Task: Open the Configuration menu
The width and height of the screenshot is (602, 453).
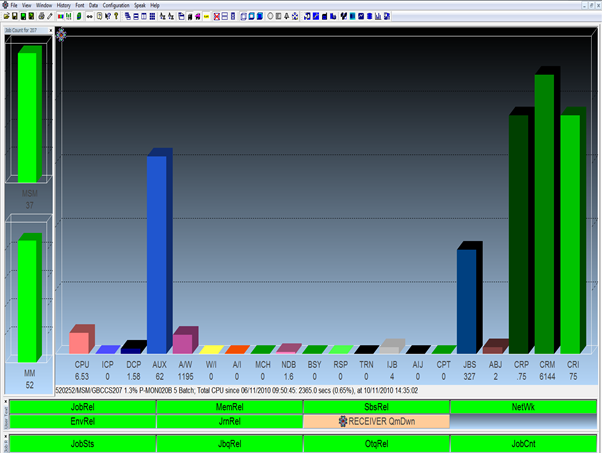Action: click(130, 5)
